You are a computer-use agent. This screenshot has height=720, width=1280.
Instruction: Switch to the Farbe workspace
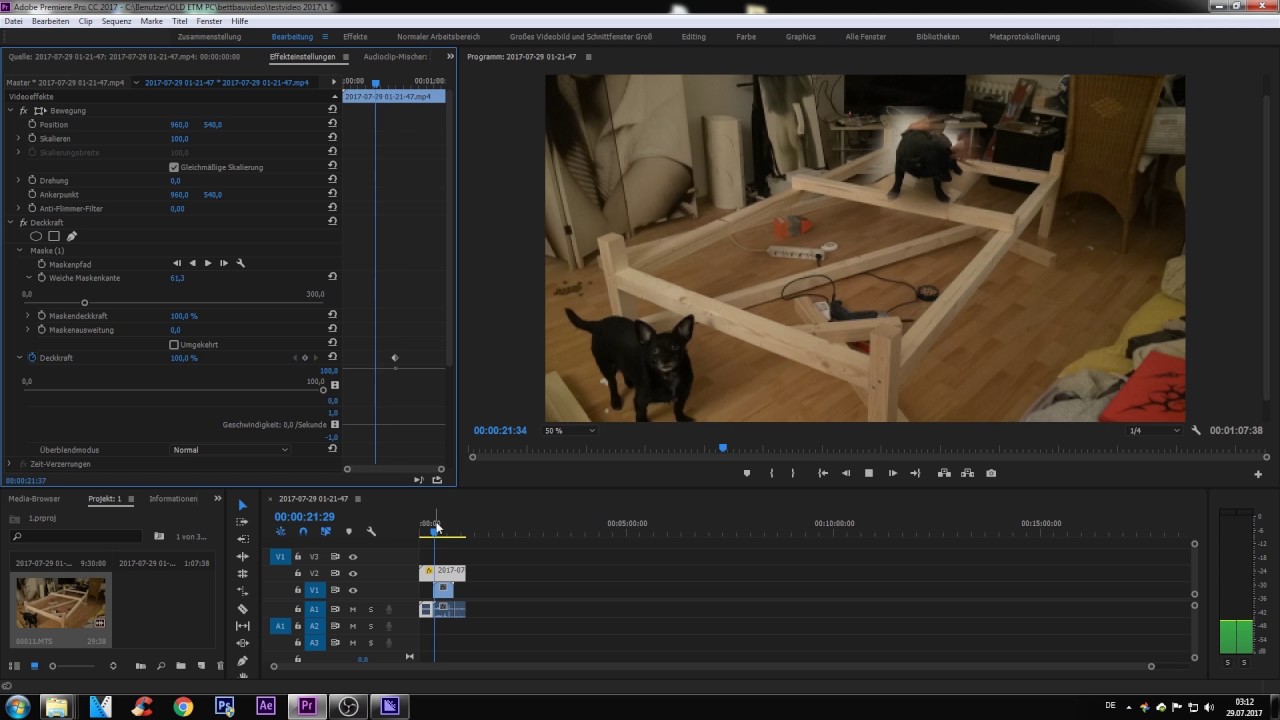tap(746, 37)
